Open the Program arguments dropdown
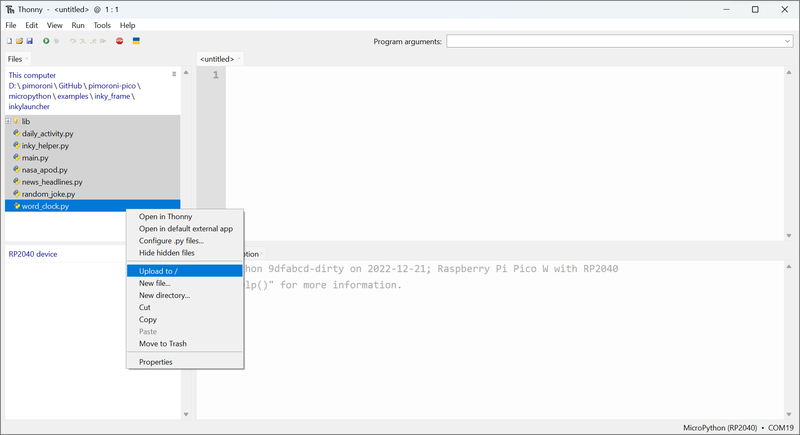This screenshot has width=800, height=435. 787,41
